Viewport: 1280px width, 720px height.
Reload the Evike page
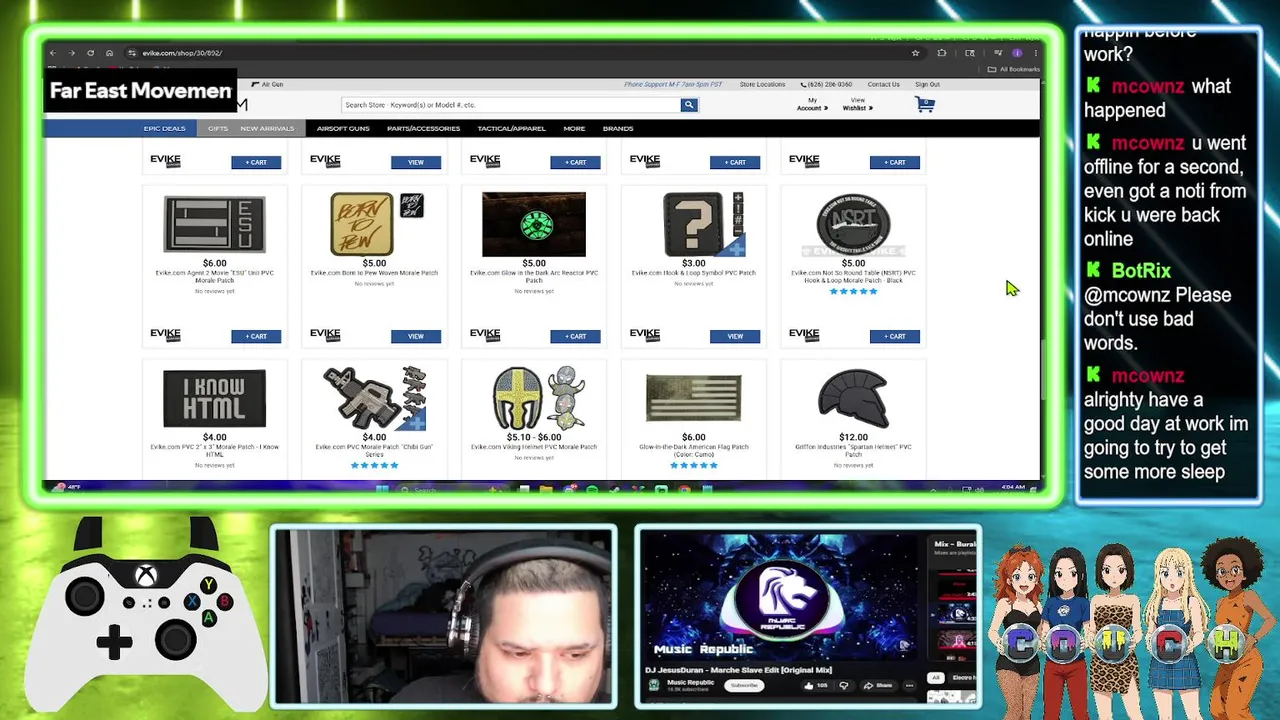pyautogui.click(x=90, y=53)
